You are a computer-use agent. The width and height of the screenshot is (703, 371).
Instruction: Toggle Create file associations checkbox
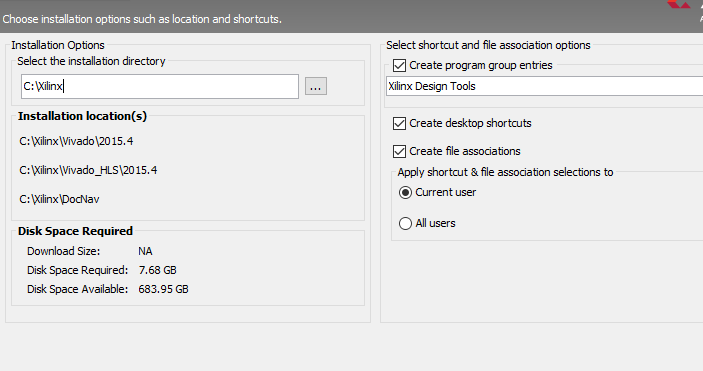(x=399, y=151)
